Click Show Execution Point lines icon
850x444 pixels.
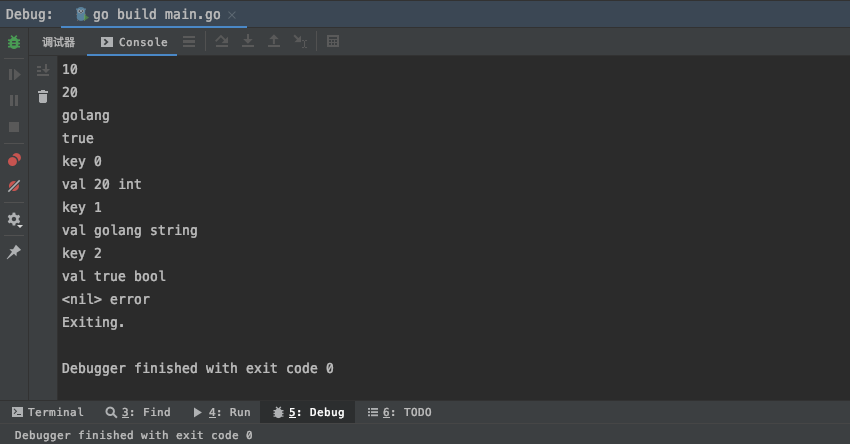click(189, 42)
